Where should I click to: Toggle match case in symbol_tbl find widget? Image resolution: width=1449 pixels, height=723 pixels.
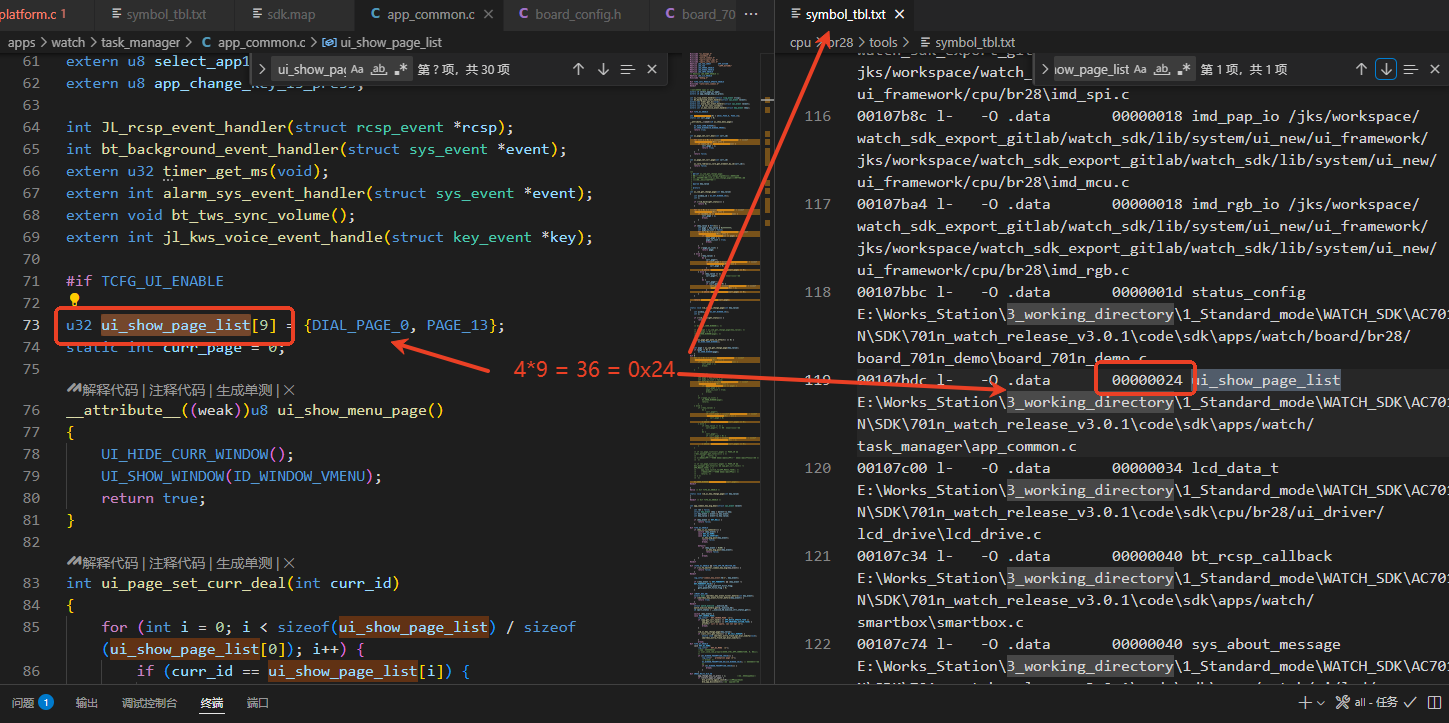1141,69
